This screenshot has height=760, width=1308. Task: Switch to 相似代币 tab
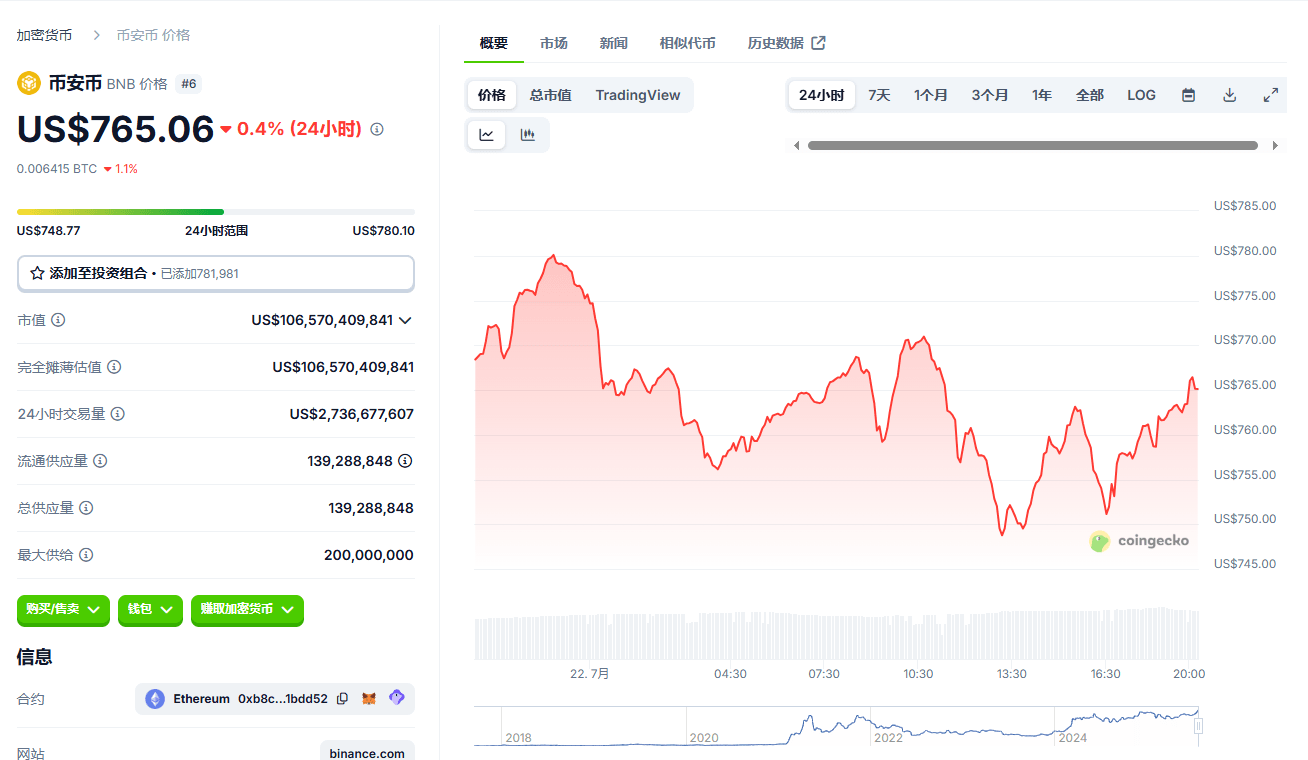tap(688, 43)
